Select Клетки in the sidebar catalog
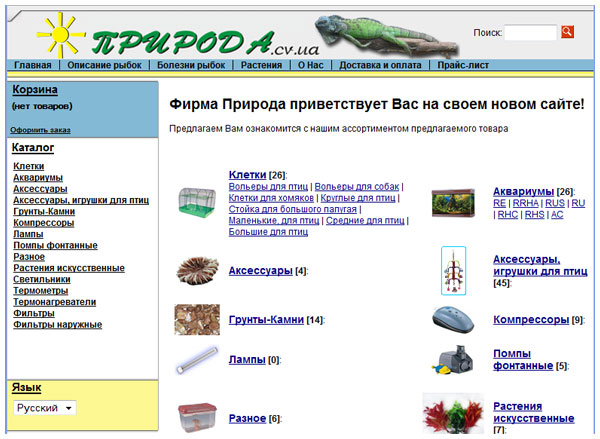Image resolution: width=600 pixels, height=439 pixels. (x=29, y=166)
